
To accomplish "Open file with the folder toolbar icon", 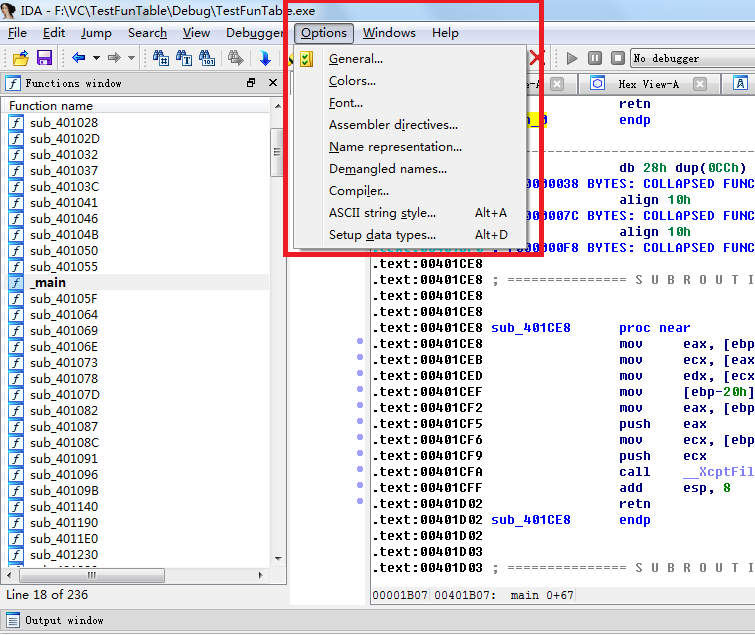I will (x=20, y=58).
